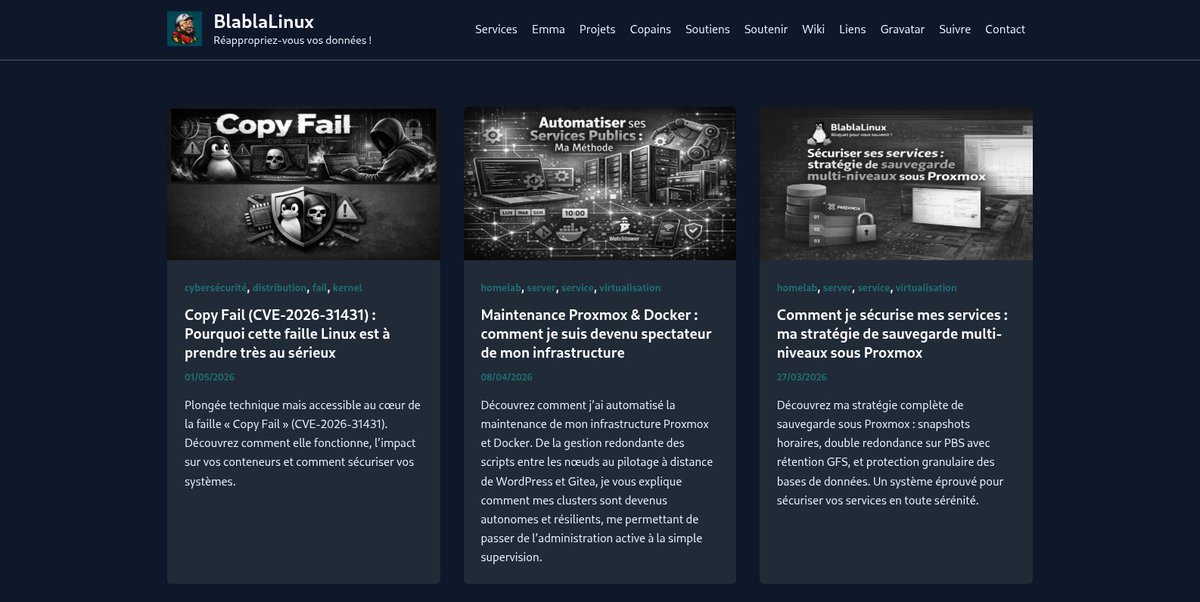Open the Soutiens menu item
Viewport: 1200px width, 602px height.
[x=707, y=29]
